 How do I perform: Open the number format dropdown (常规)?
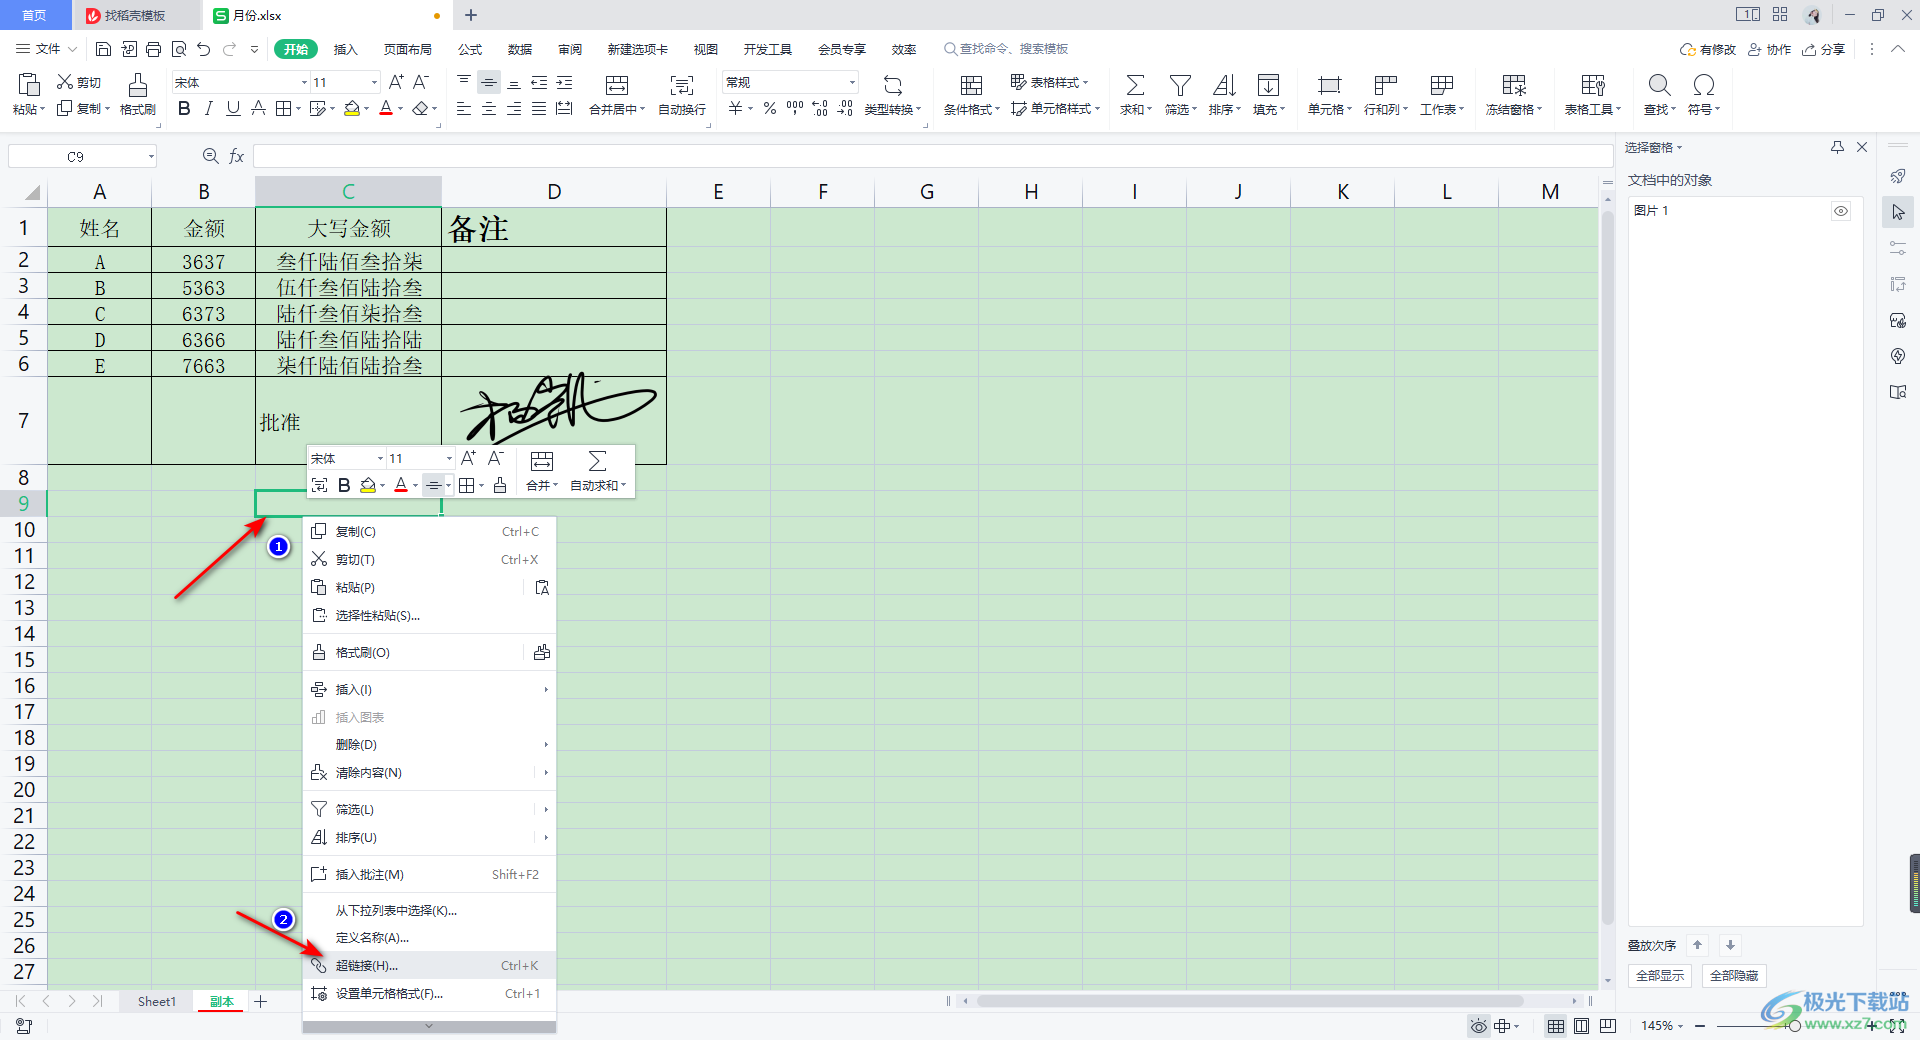(852, 82)
